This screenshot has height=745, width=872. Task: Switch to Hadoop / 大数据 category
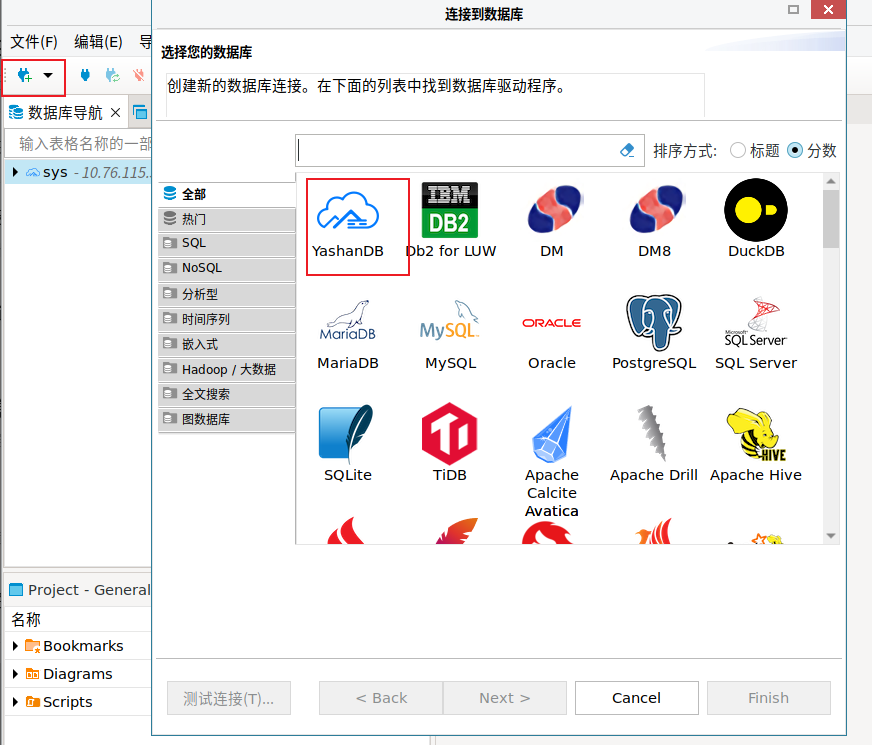pyautogui.click(x=227, y=369)
